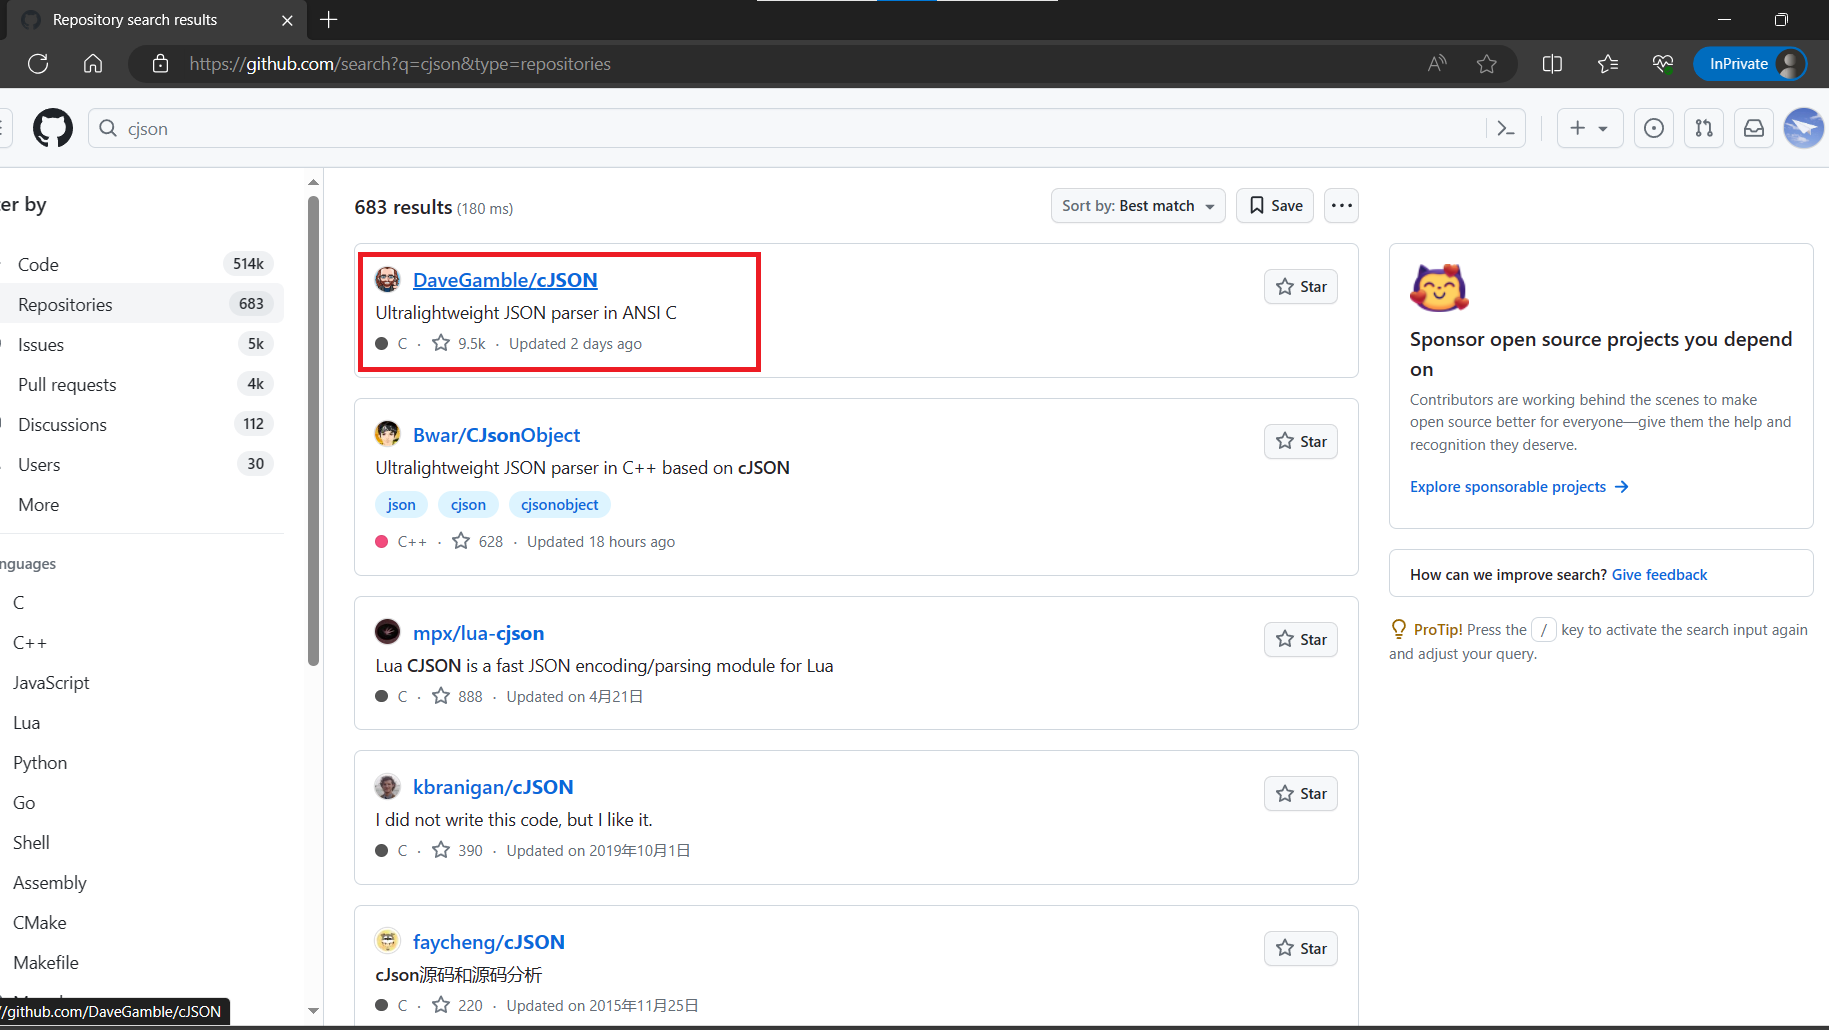Open the search results more options menu
Viewport: 1829px width, 1030px height.
click(1341, 206)
